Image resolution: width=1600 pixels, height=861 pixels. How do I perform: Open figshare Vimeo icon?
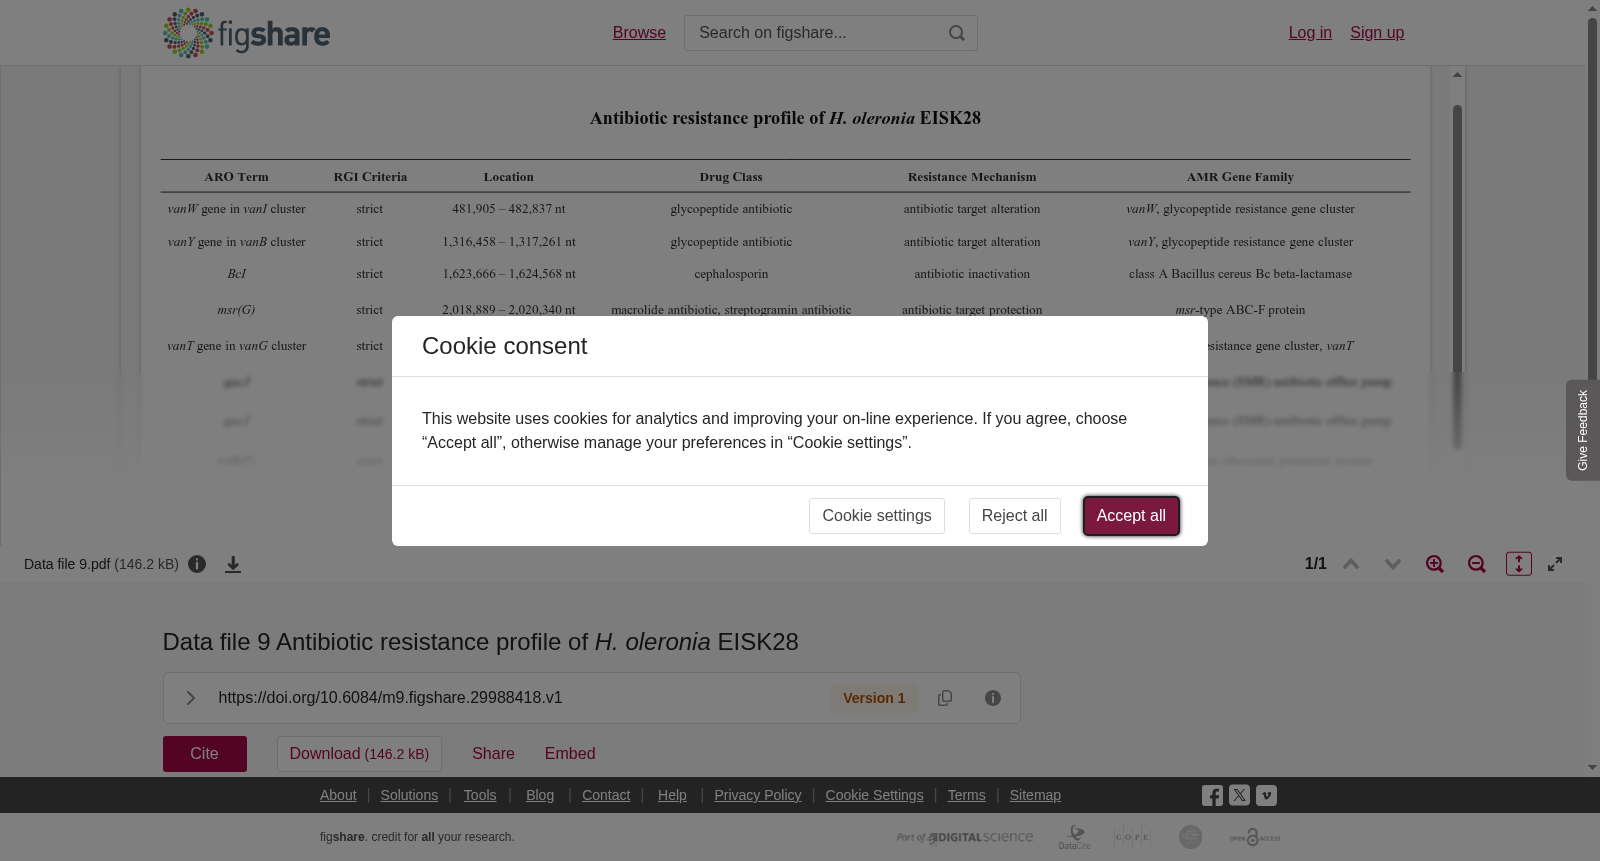coord(1266,796)
